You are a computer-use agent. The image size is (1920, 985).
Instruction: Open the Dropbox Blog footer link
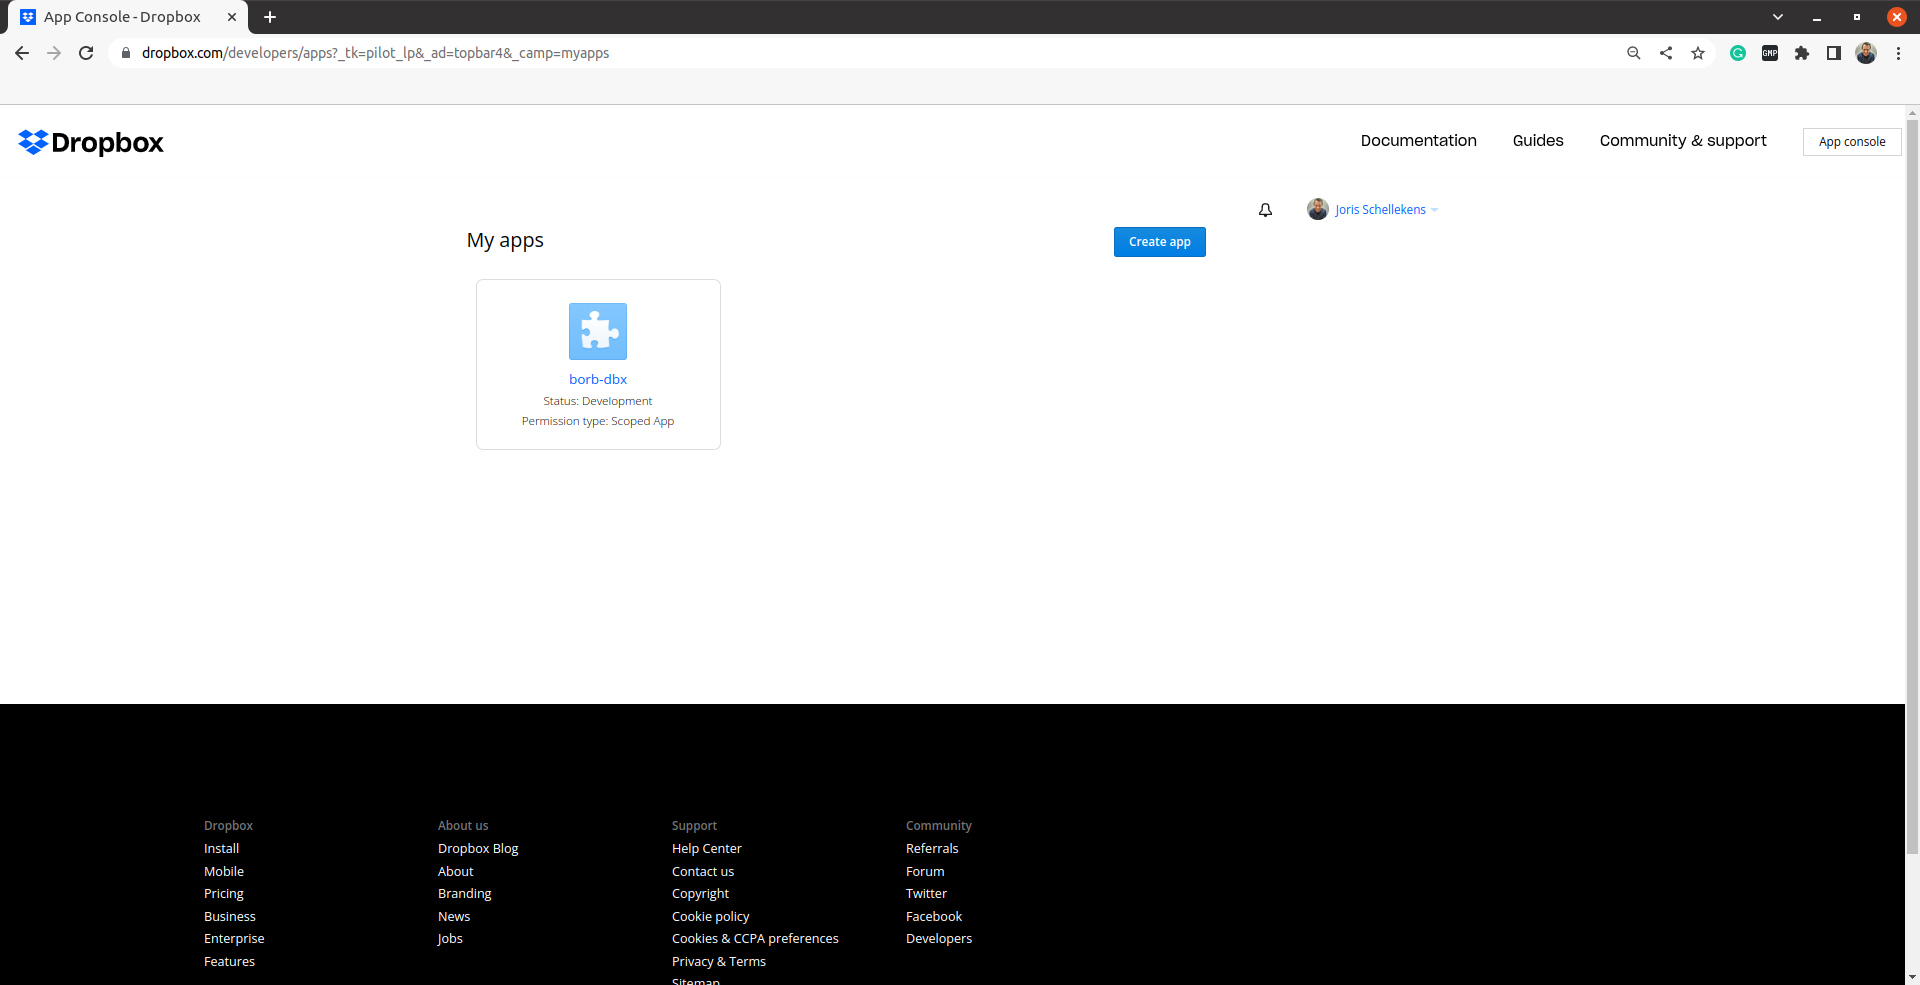[478, 849]
